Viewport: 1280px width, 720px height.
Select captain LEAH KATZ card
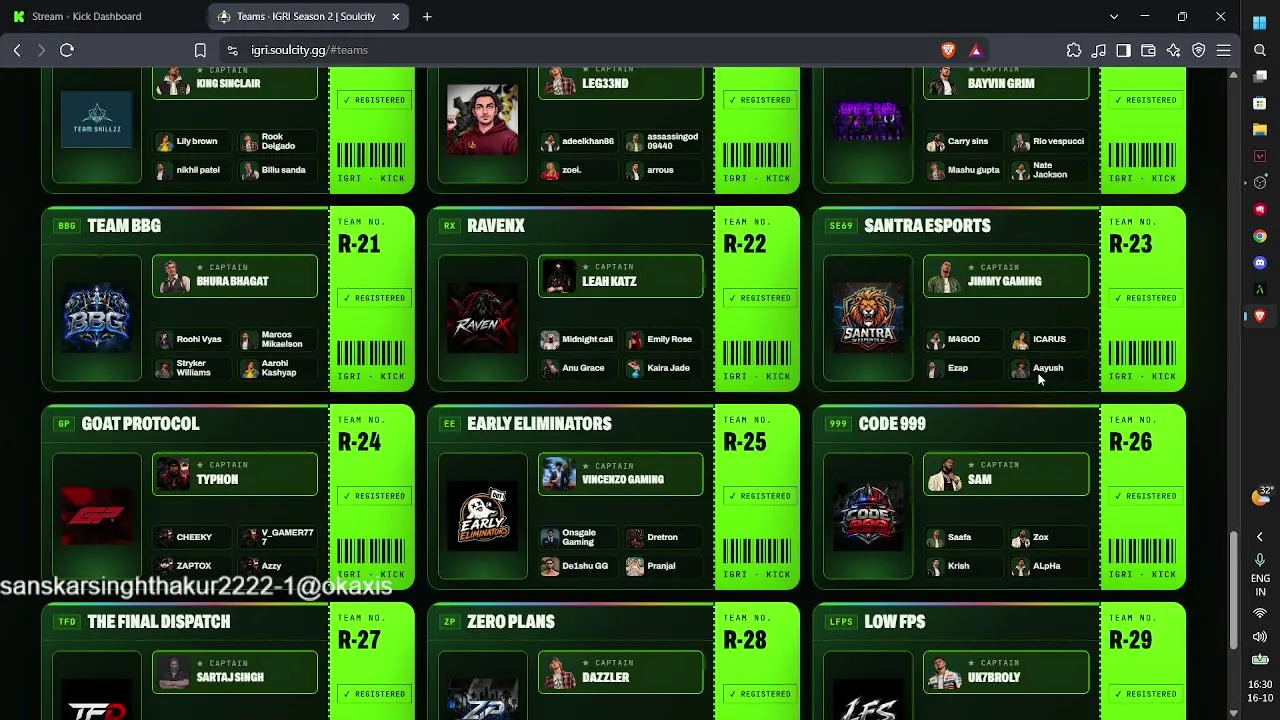click(x=621, y=276)
